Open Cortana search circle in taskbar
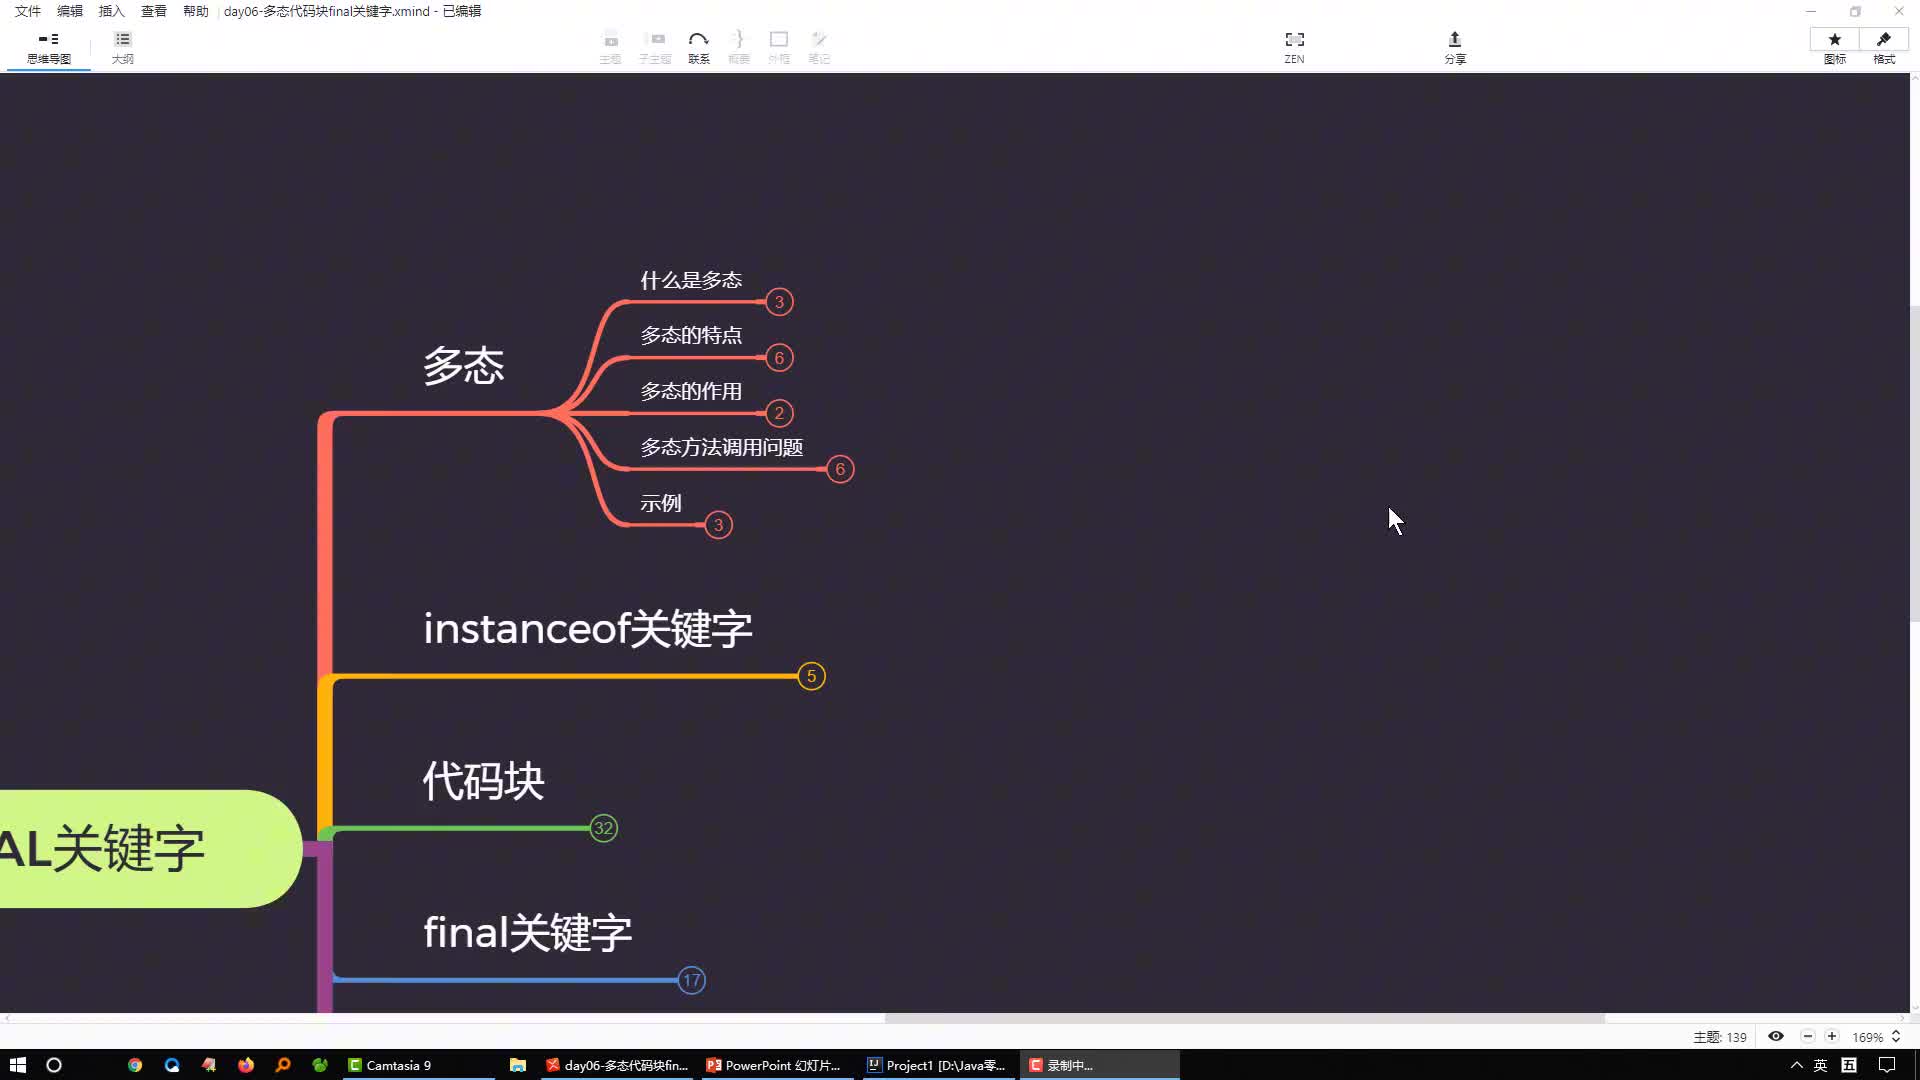Screen dimensions: 1920x1080 (54, 1065)
